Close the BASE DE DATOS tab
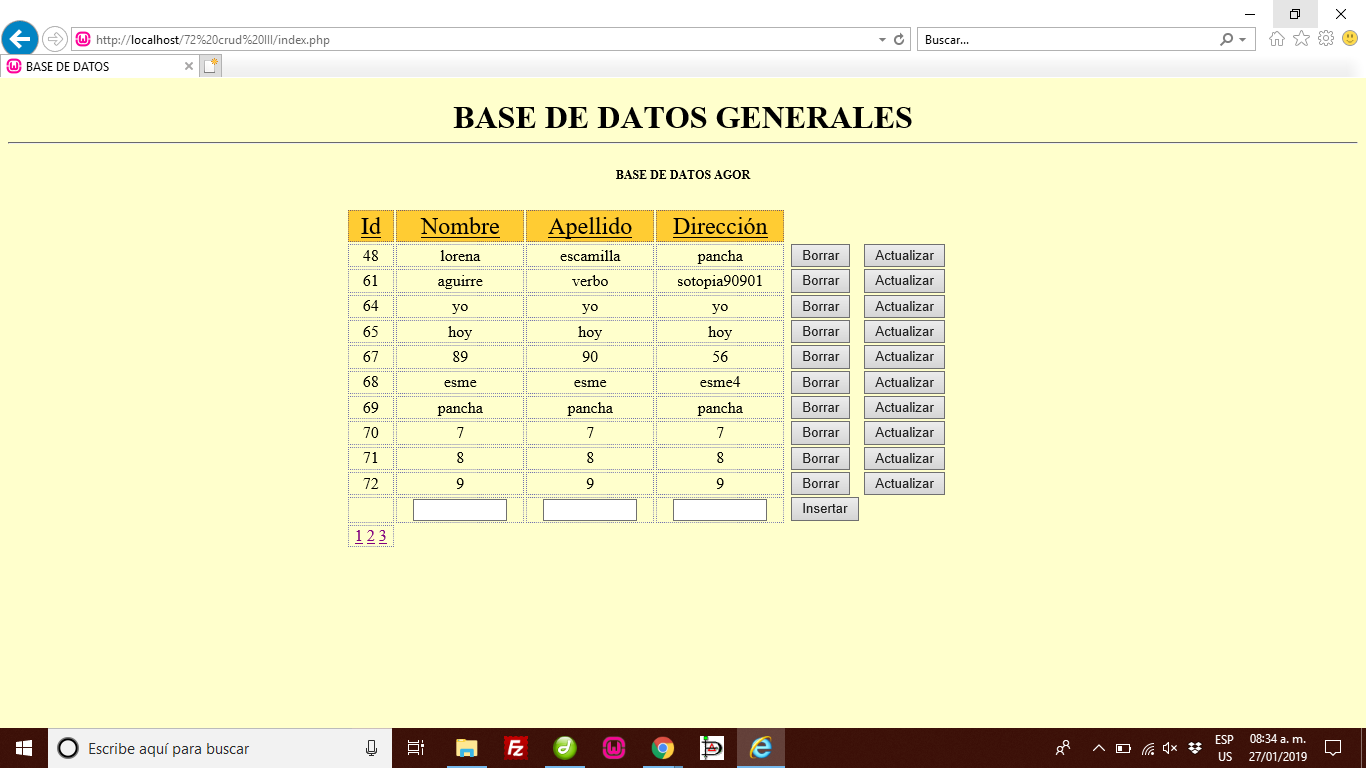1366x768 pixels. click(x=189, y=66)
